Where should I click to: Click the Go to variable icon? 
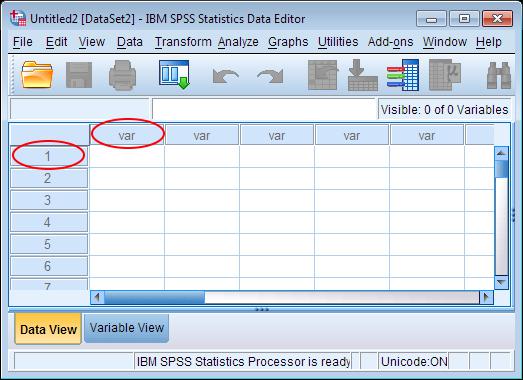pos(363,75)
